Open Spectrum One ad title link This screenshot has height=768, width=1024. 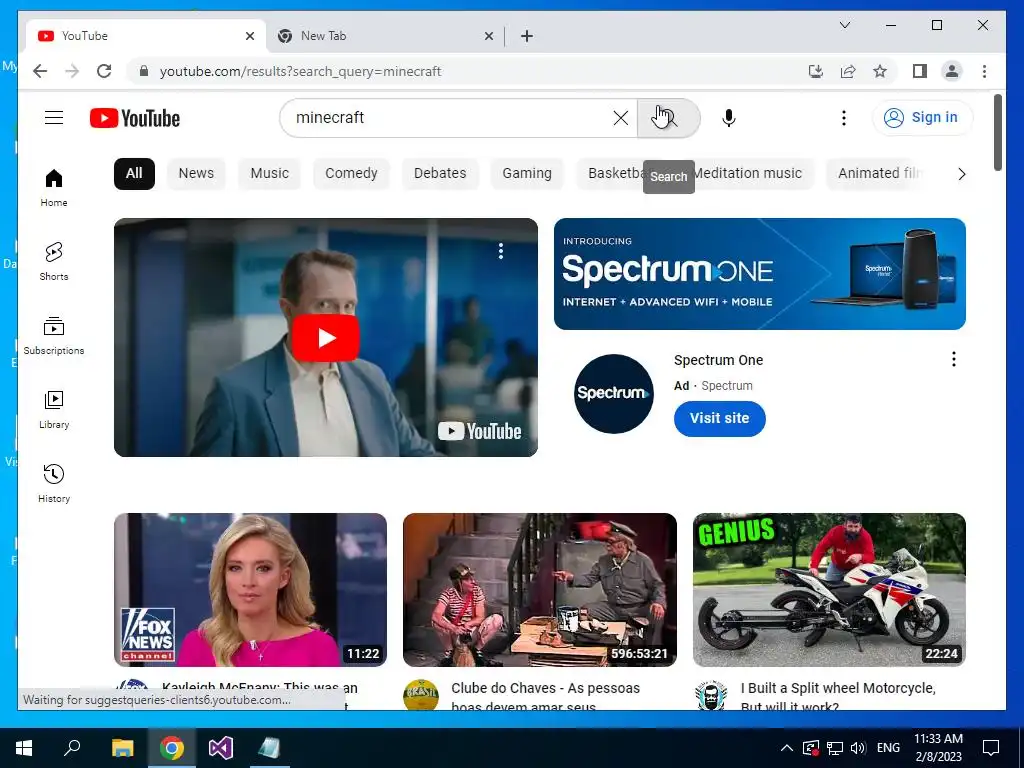[x=718, y=360]
